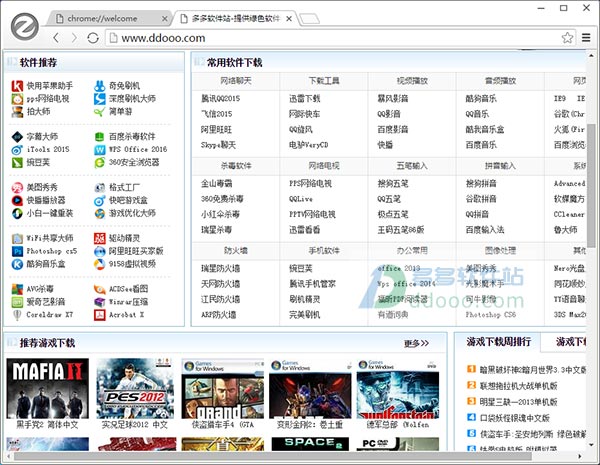Open the Grand Theft Auto 4 thumbnail
The height and width of the screenshot is (465, 600).
pos(223,389)
